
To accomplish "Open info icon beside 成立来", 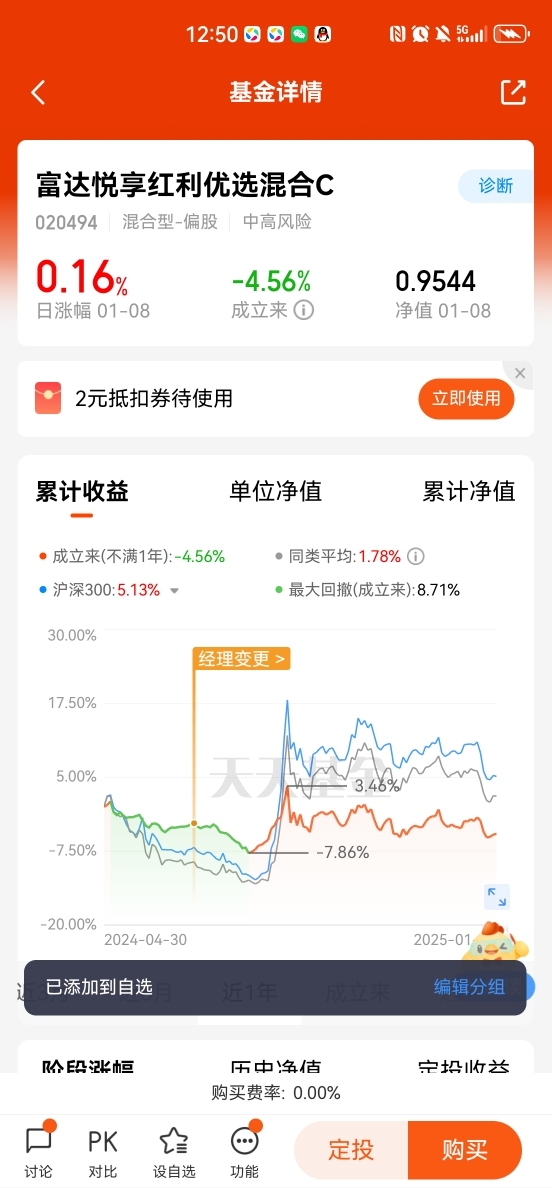I will point(304,310).
